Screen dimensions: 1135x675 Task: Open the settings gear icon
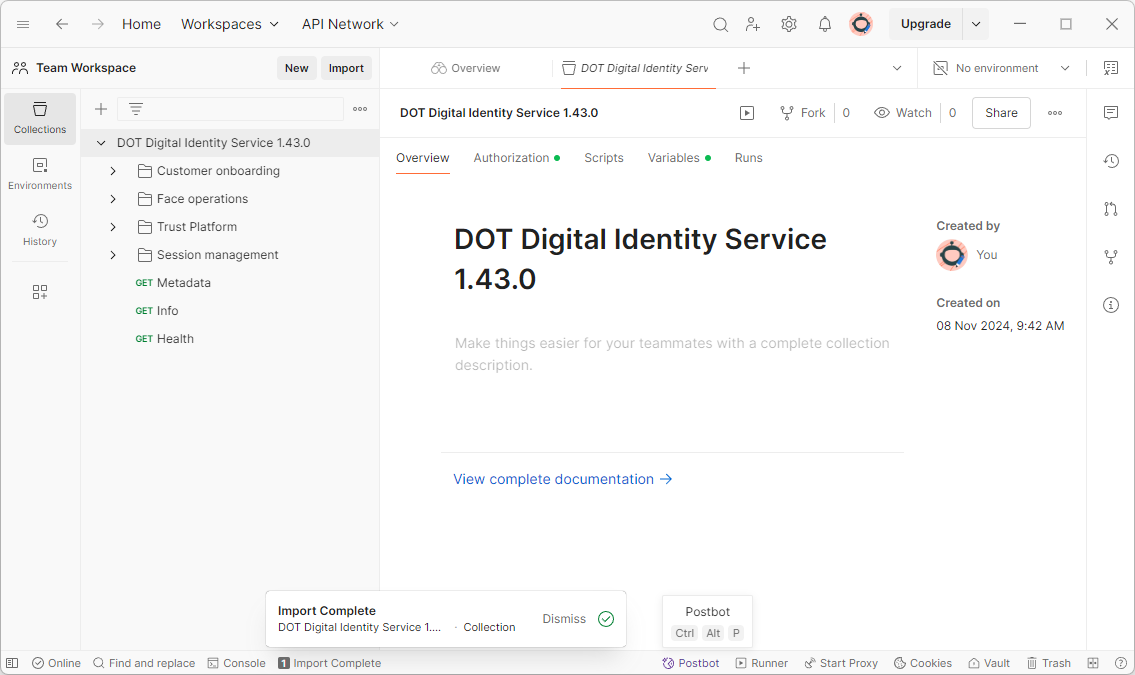pyautogui.click(x=788, y=25)
